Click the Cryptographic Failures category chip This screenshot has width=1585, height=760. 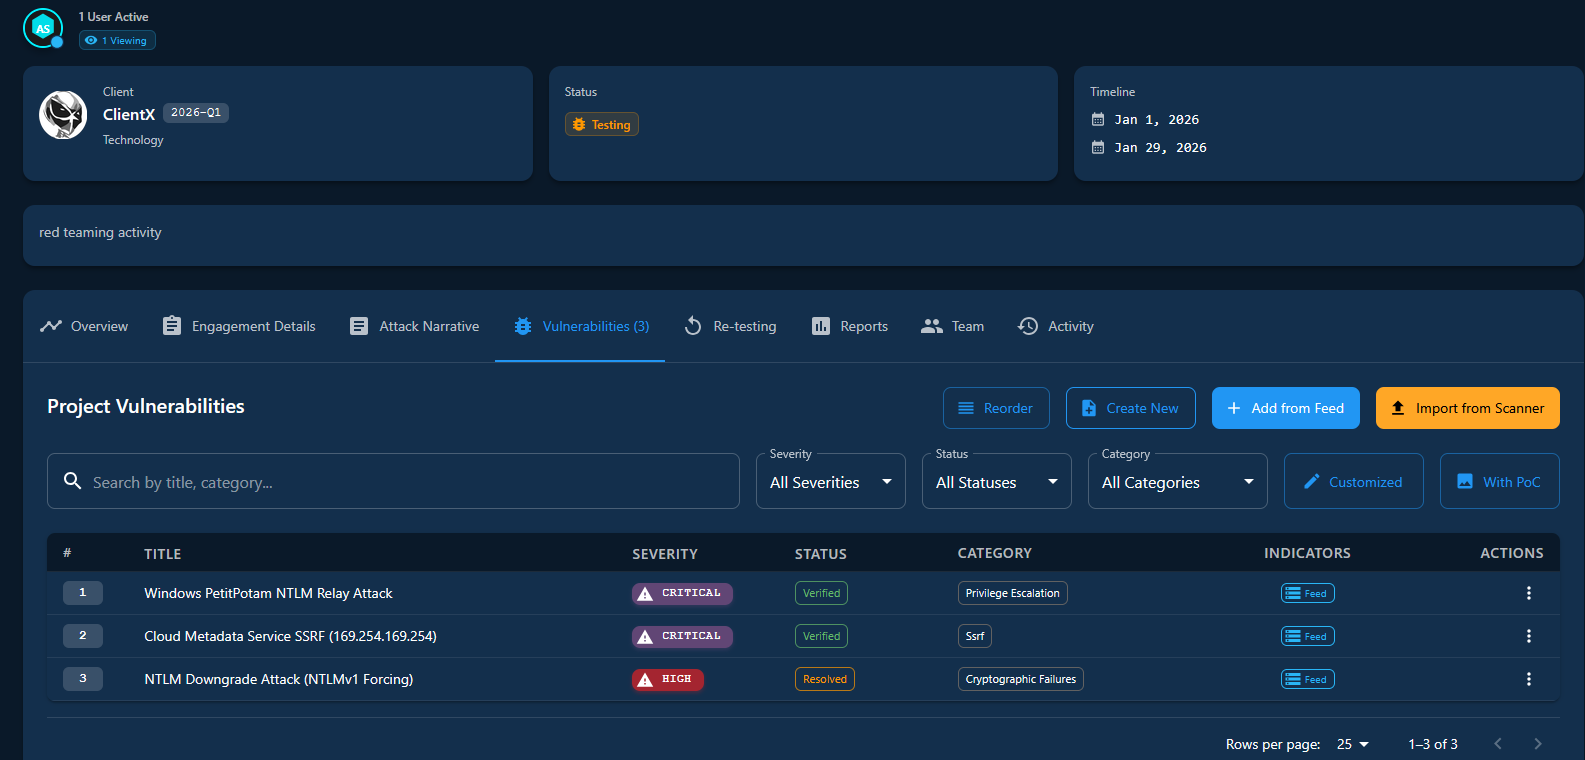(1021, 679)
